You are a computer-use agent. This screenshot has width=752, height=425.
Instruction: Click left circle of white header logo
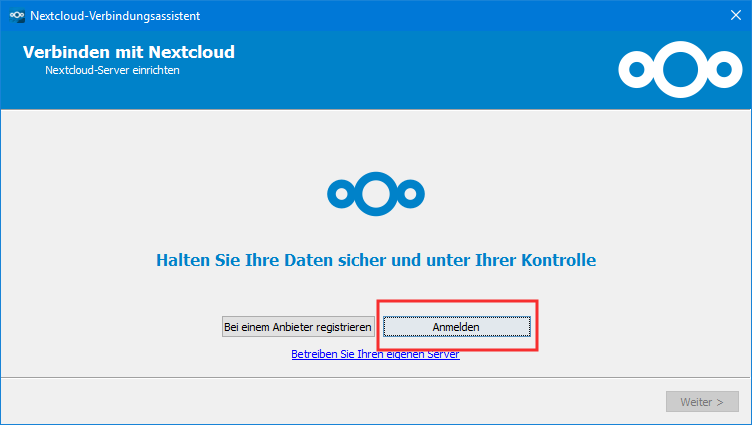click(x=636, y=68)
